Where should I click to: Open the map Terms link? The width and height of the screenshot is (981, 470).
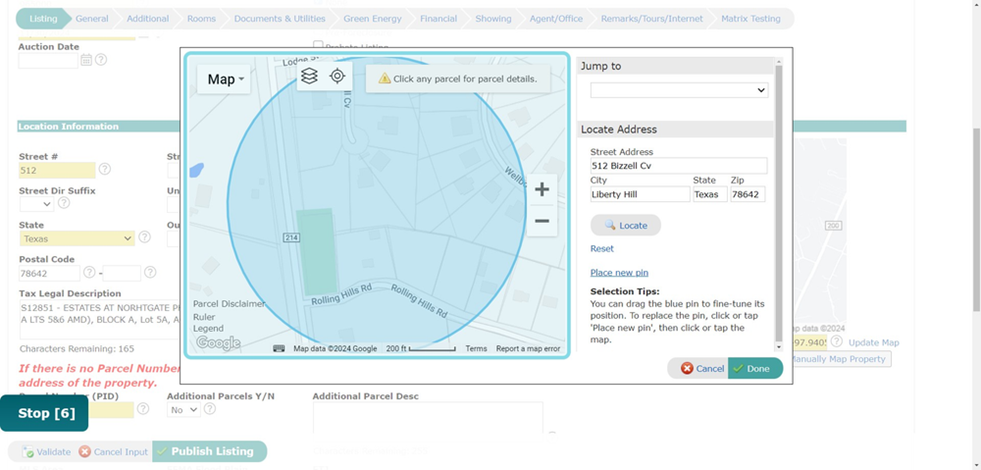(x=475, y=349)
